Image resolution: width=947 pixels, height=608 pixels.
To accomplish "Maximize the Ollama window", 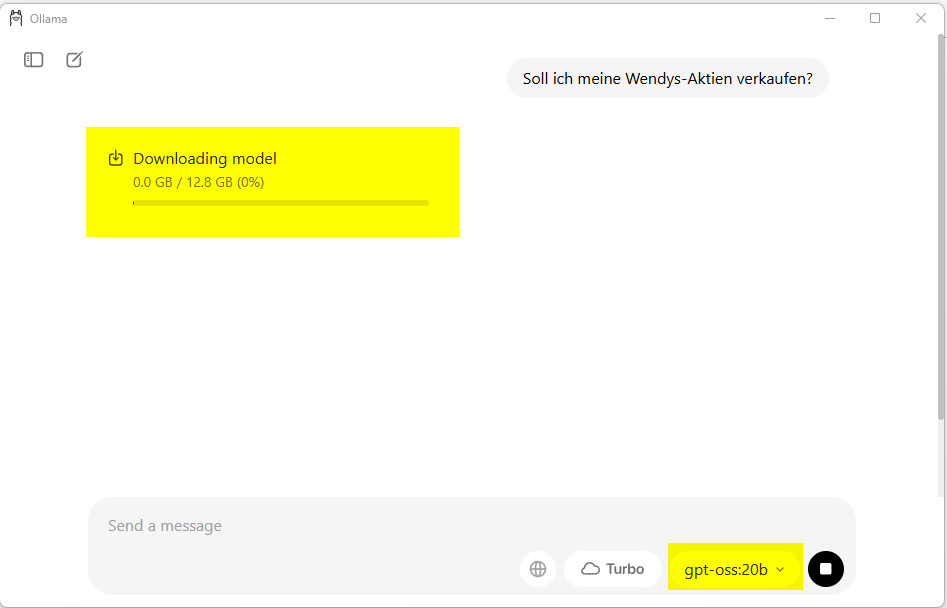I will (x=875, y=18).
